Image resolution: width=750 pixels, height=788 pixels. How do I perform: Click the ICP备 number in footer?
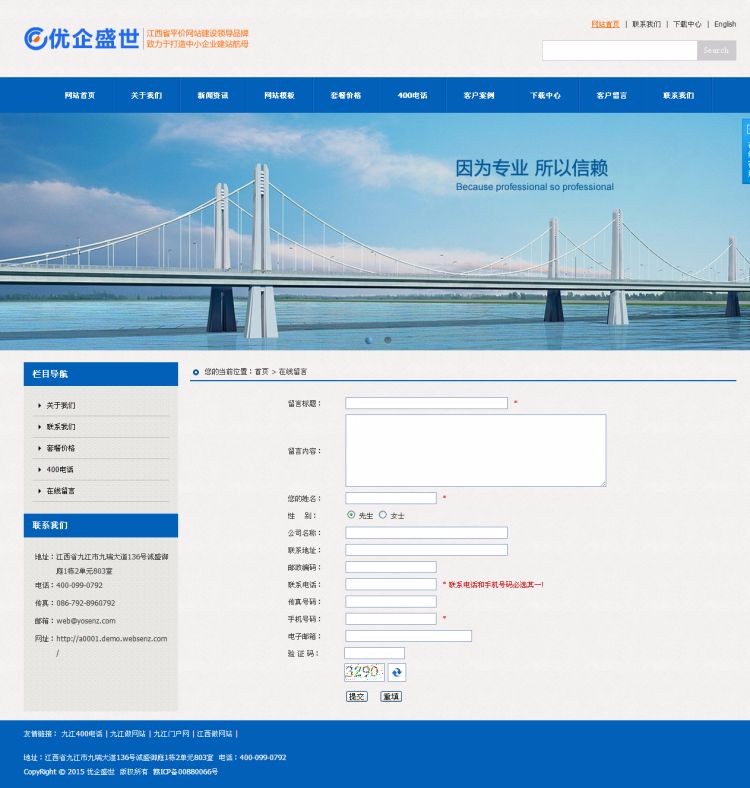pyautogui.click(x=185, y=771)
